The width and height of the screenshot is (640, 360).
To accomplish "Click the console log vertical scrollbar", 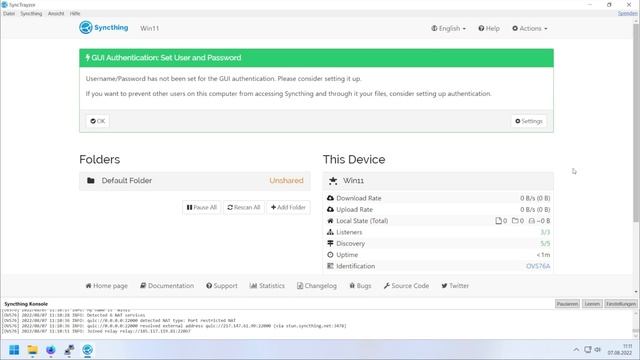I will click(x=636, y=324).
